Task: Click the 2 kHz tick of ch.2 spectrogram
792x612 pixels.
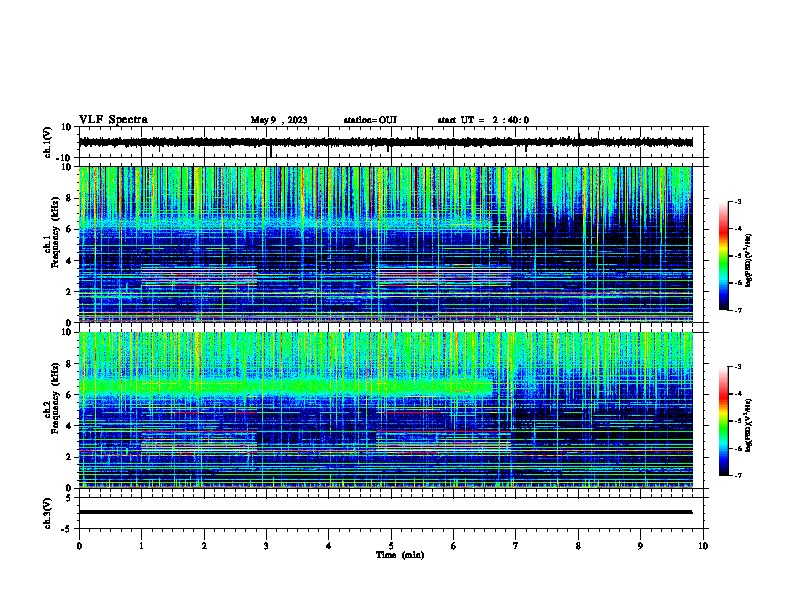Action: [69, 457]
